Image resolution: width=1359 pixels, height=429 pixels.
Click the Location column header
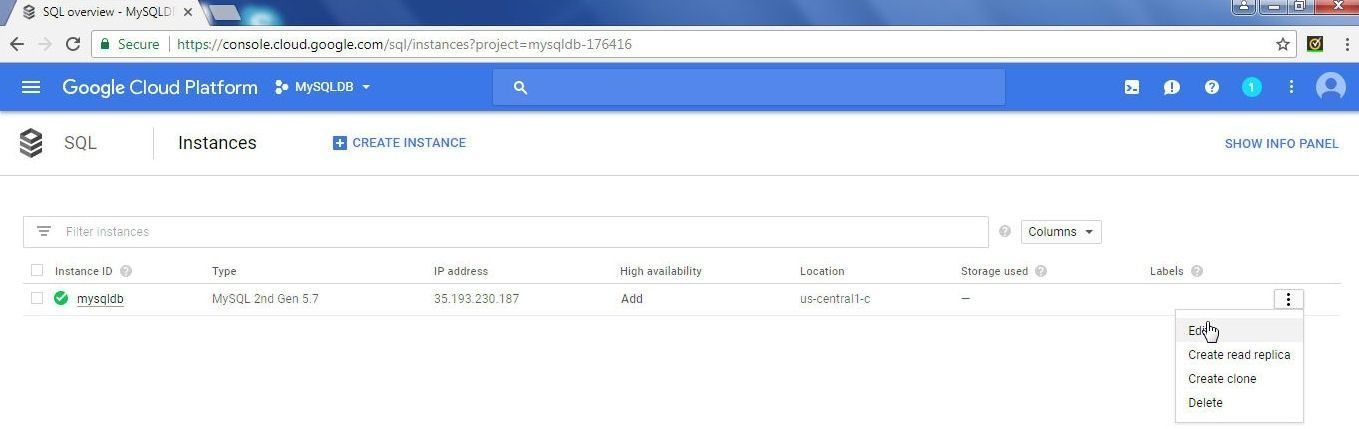pyautogui.click(x=822, y=271)
